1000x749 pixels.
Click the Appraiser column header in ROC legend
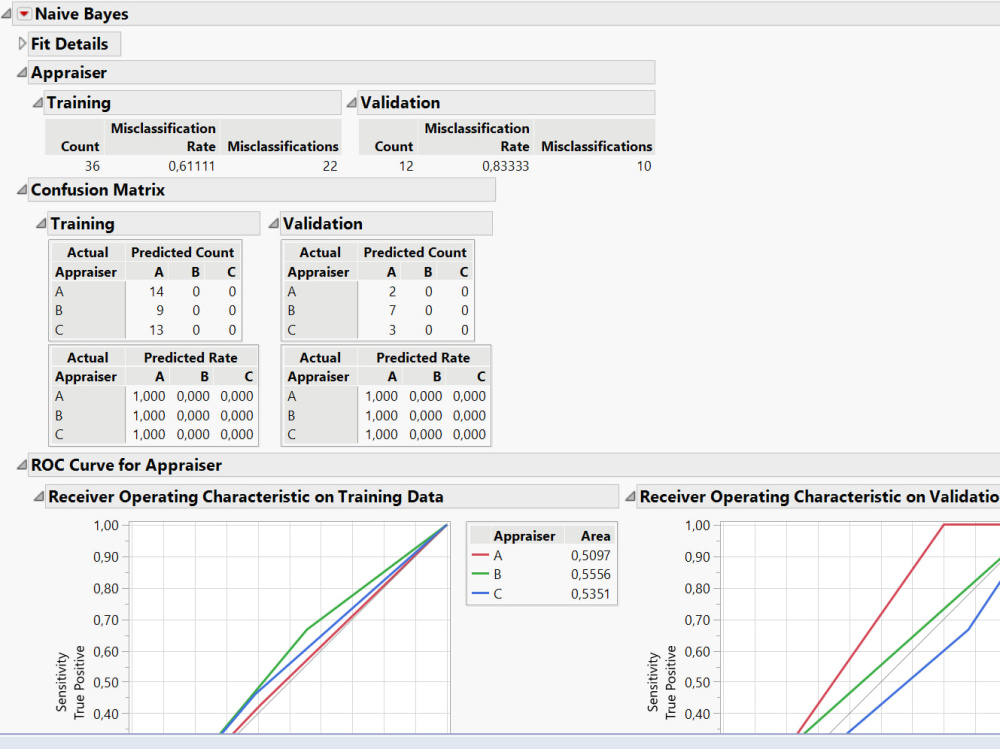[x=524, y=536]
